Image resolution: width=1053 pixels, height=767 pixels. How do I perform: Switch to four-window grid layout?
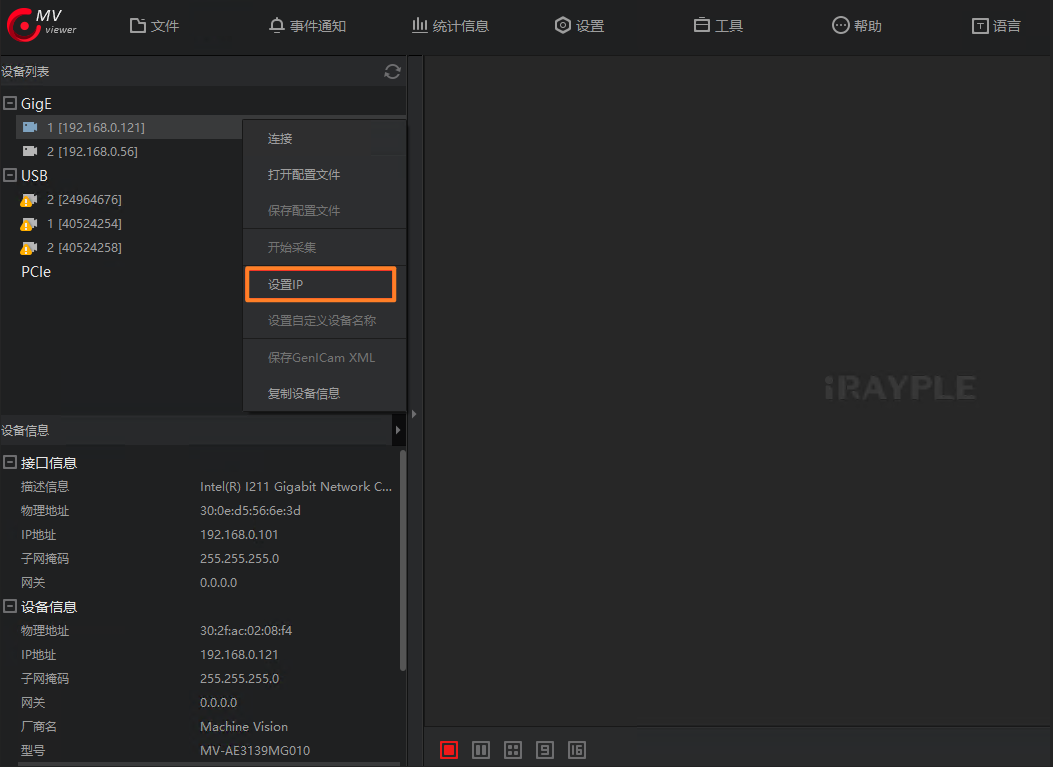pyautogui.click(x=513, y=750)
